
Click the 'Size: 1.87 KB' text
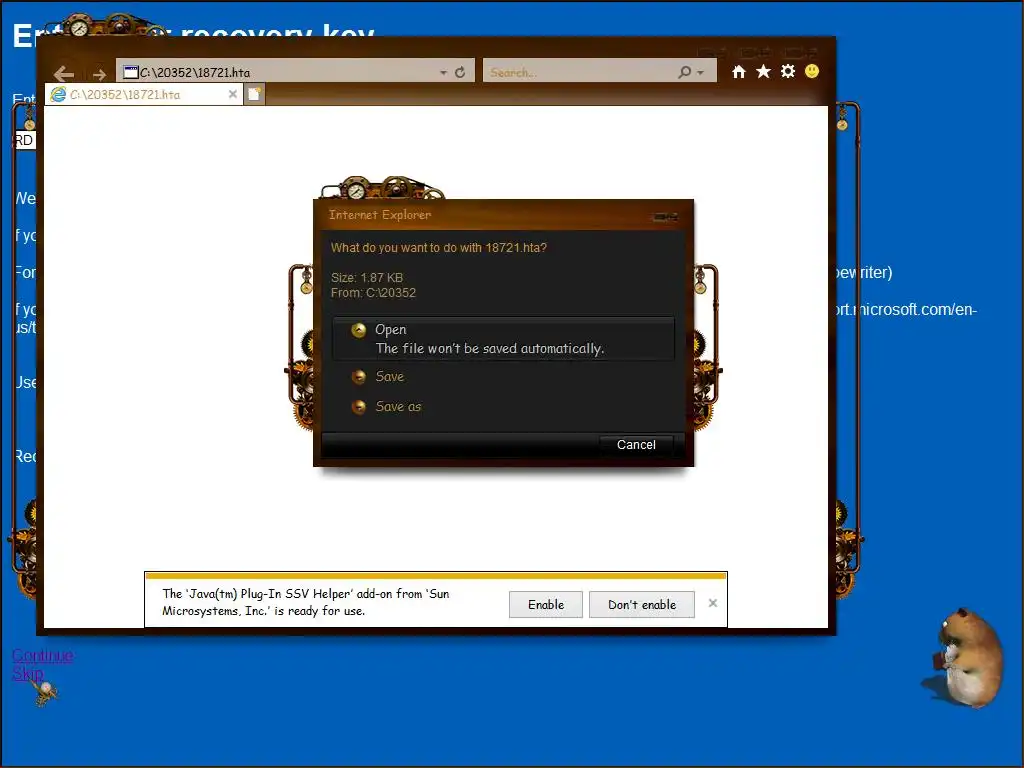[366, 278]
